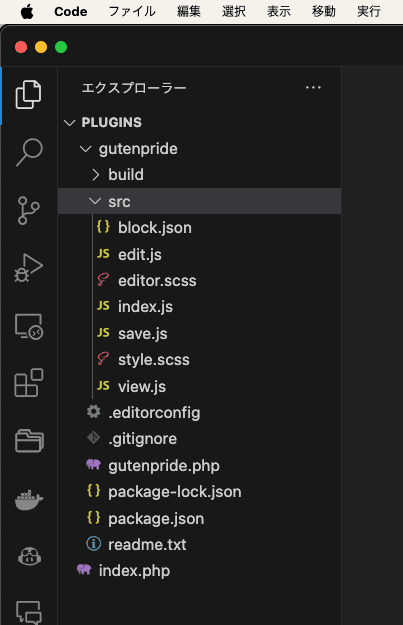Open the chat icon in activity bar

click(x=29, y=612)
